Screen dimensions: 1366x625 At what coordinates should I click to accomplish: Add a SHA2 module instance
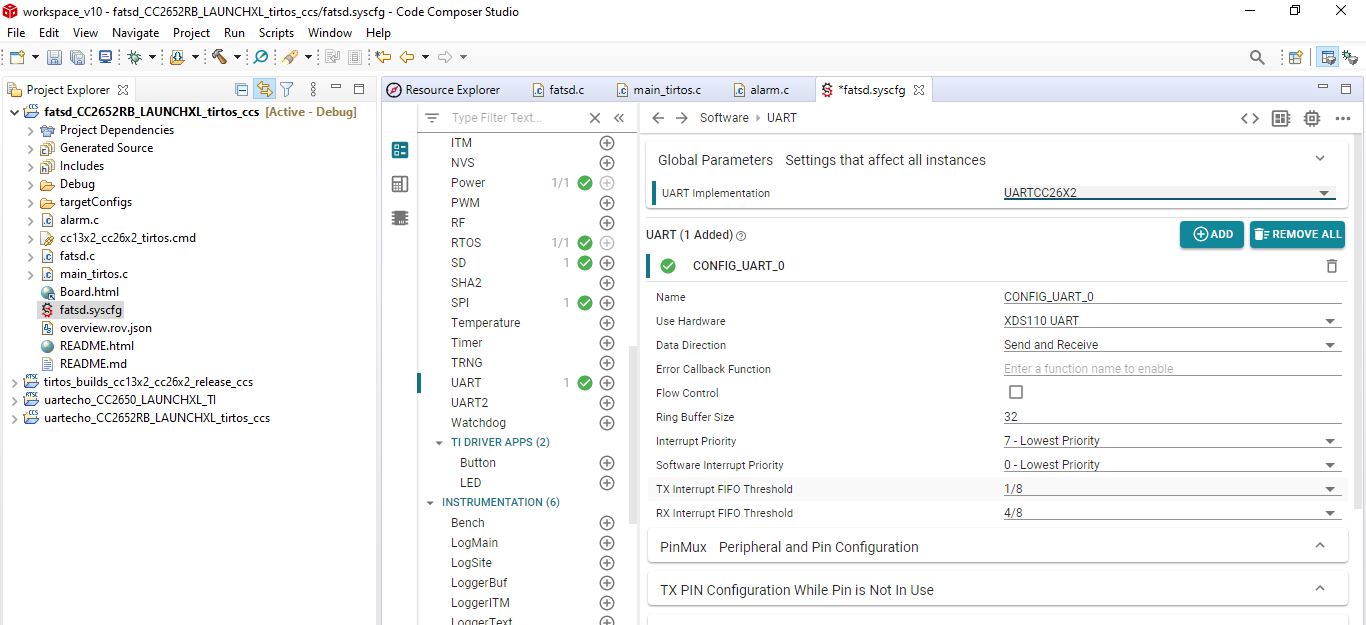coord(606,283)
